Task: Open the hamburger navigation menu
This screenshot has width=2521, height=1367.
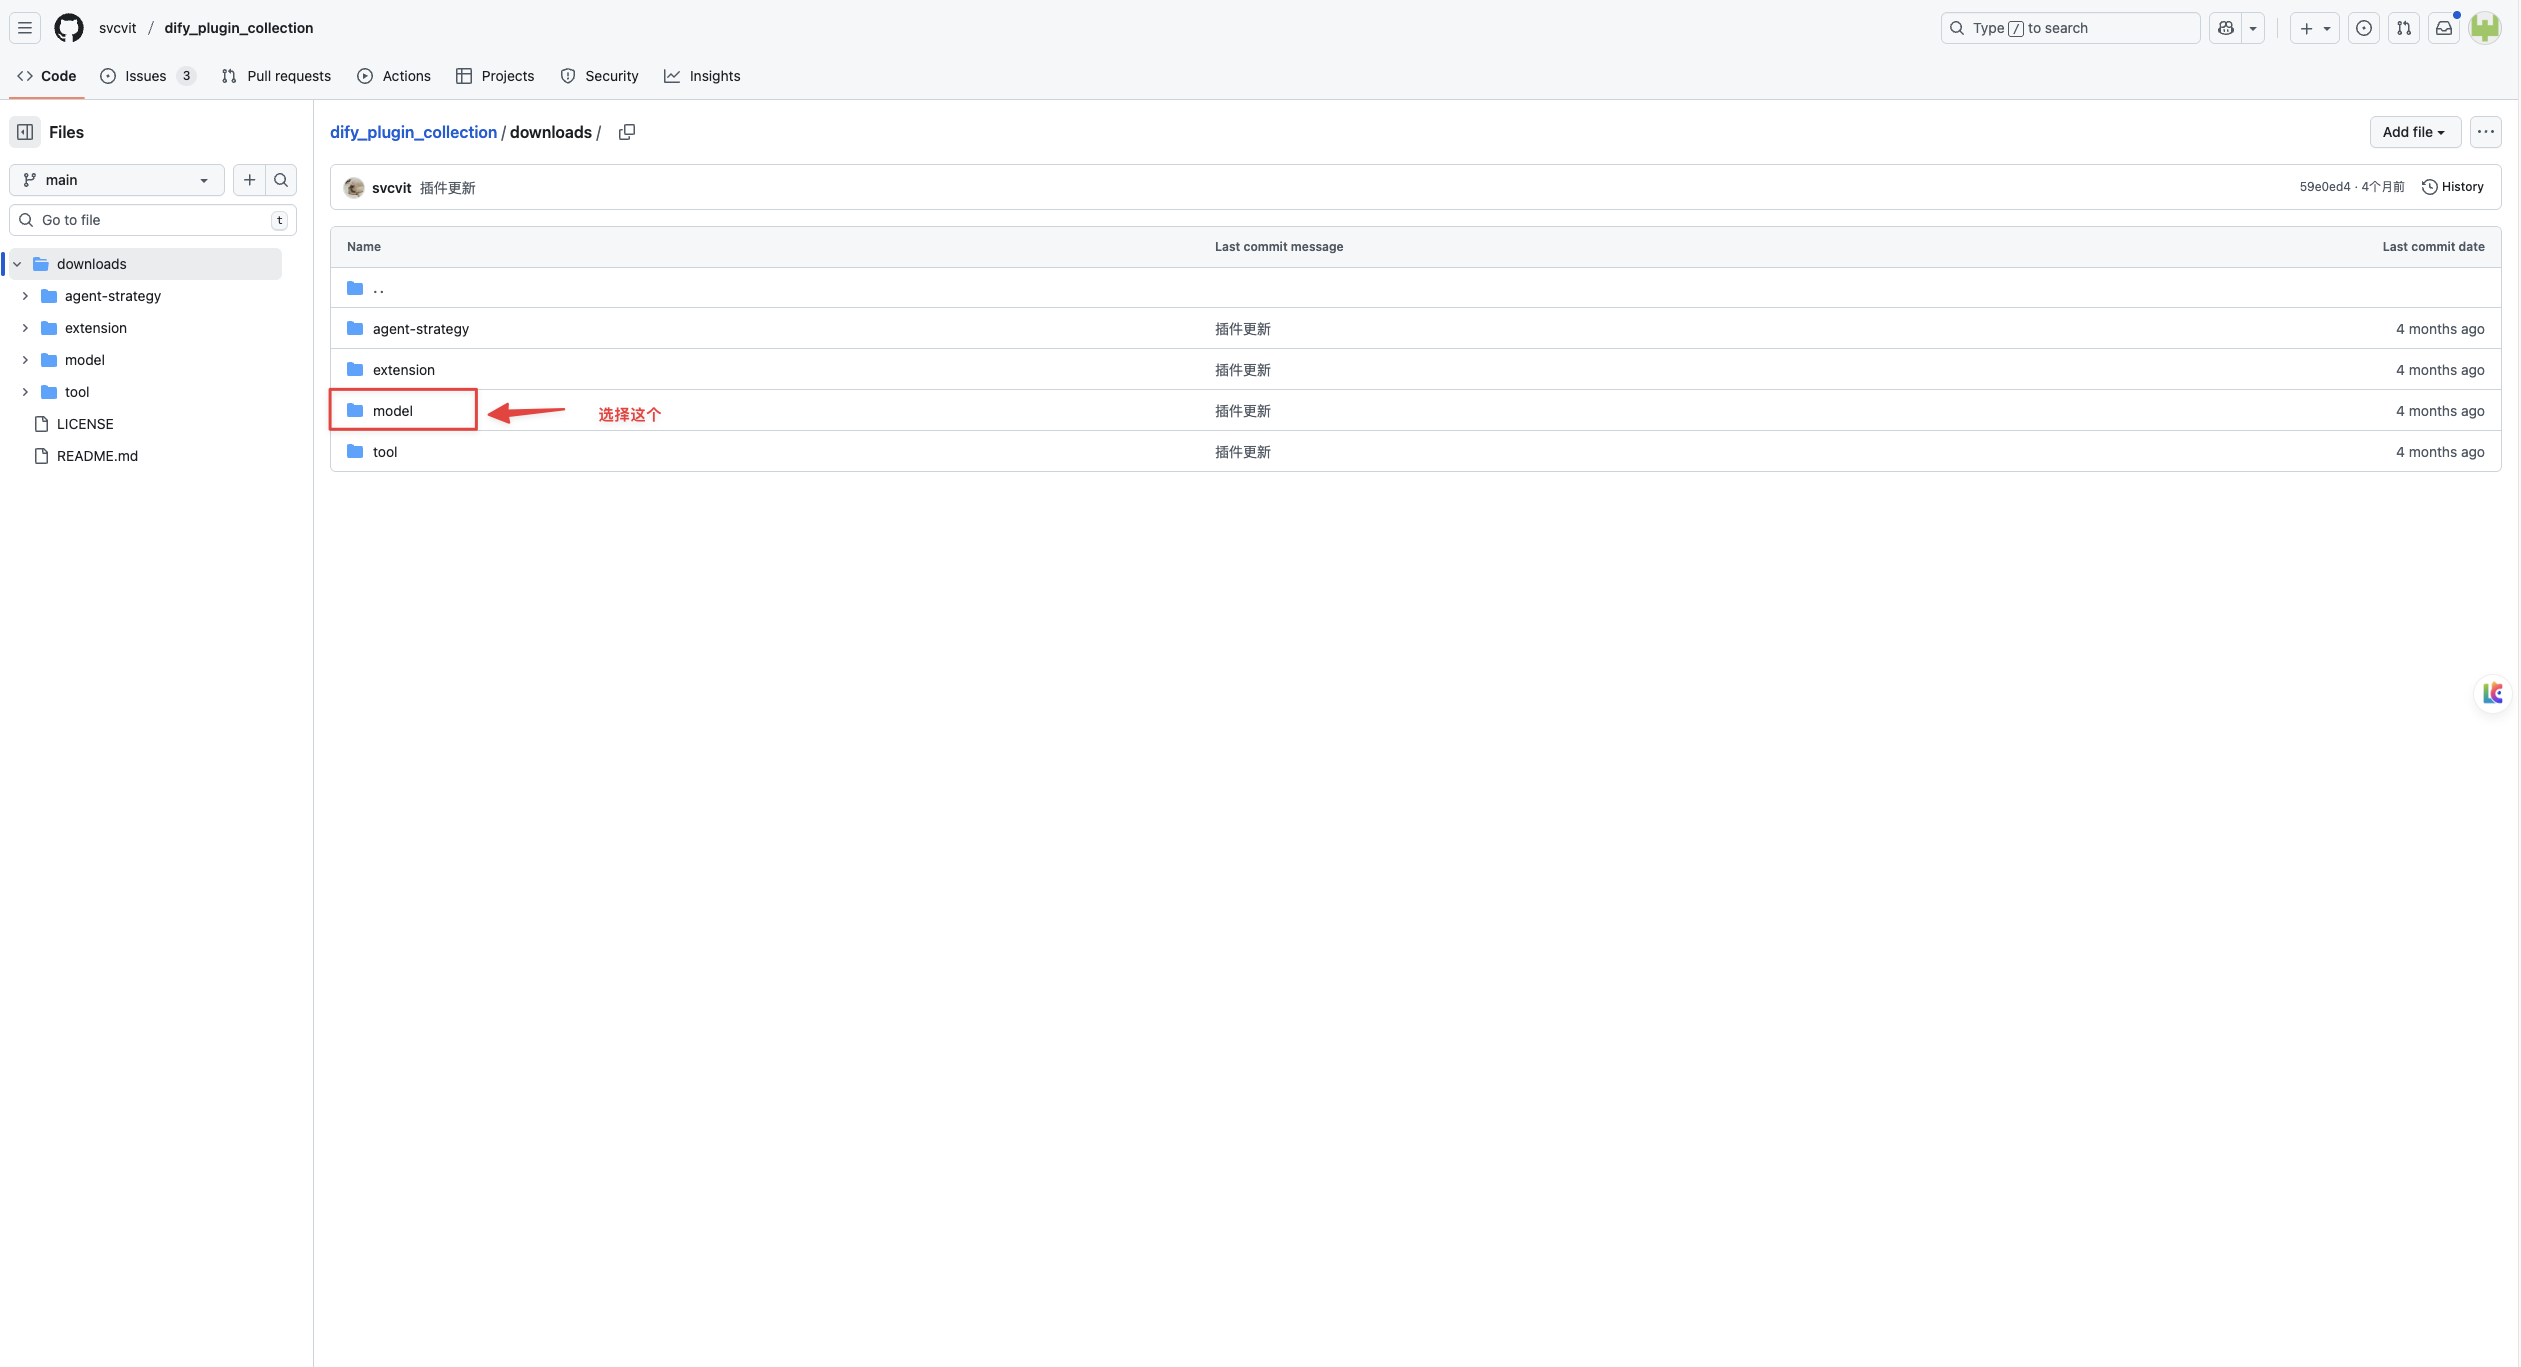Action: (x=25, y=28)
